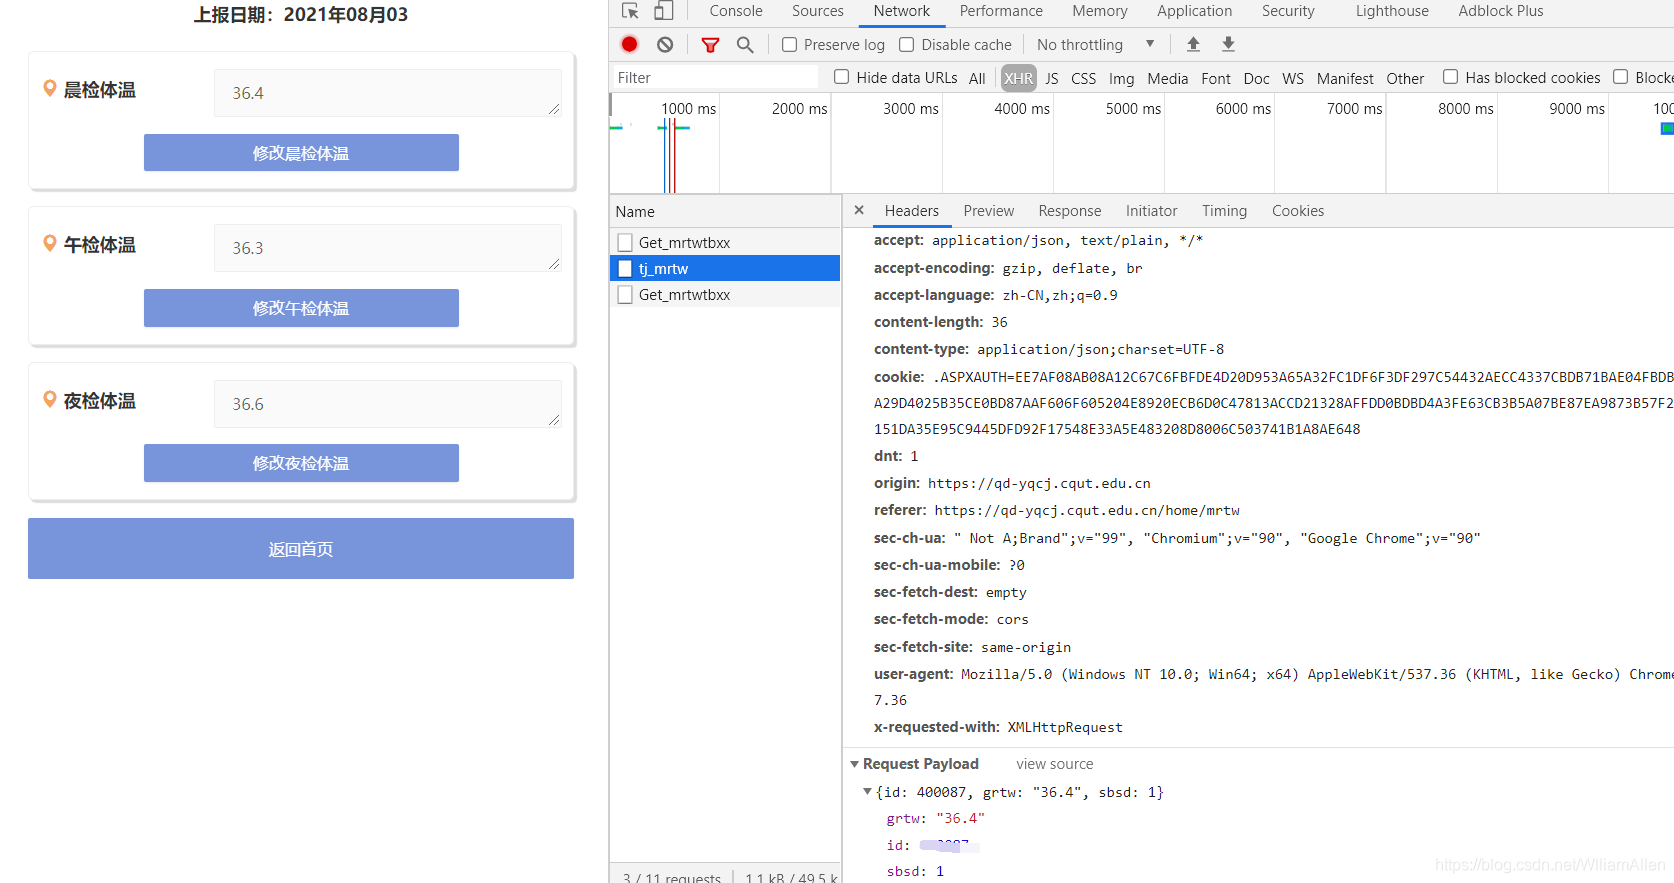Image resolution: width=1674 pixels, height=883 pixels.
Task: Check Hide data URLs option
Action: point(842,77)
